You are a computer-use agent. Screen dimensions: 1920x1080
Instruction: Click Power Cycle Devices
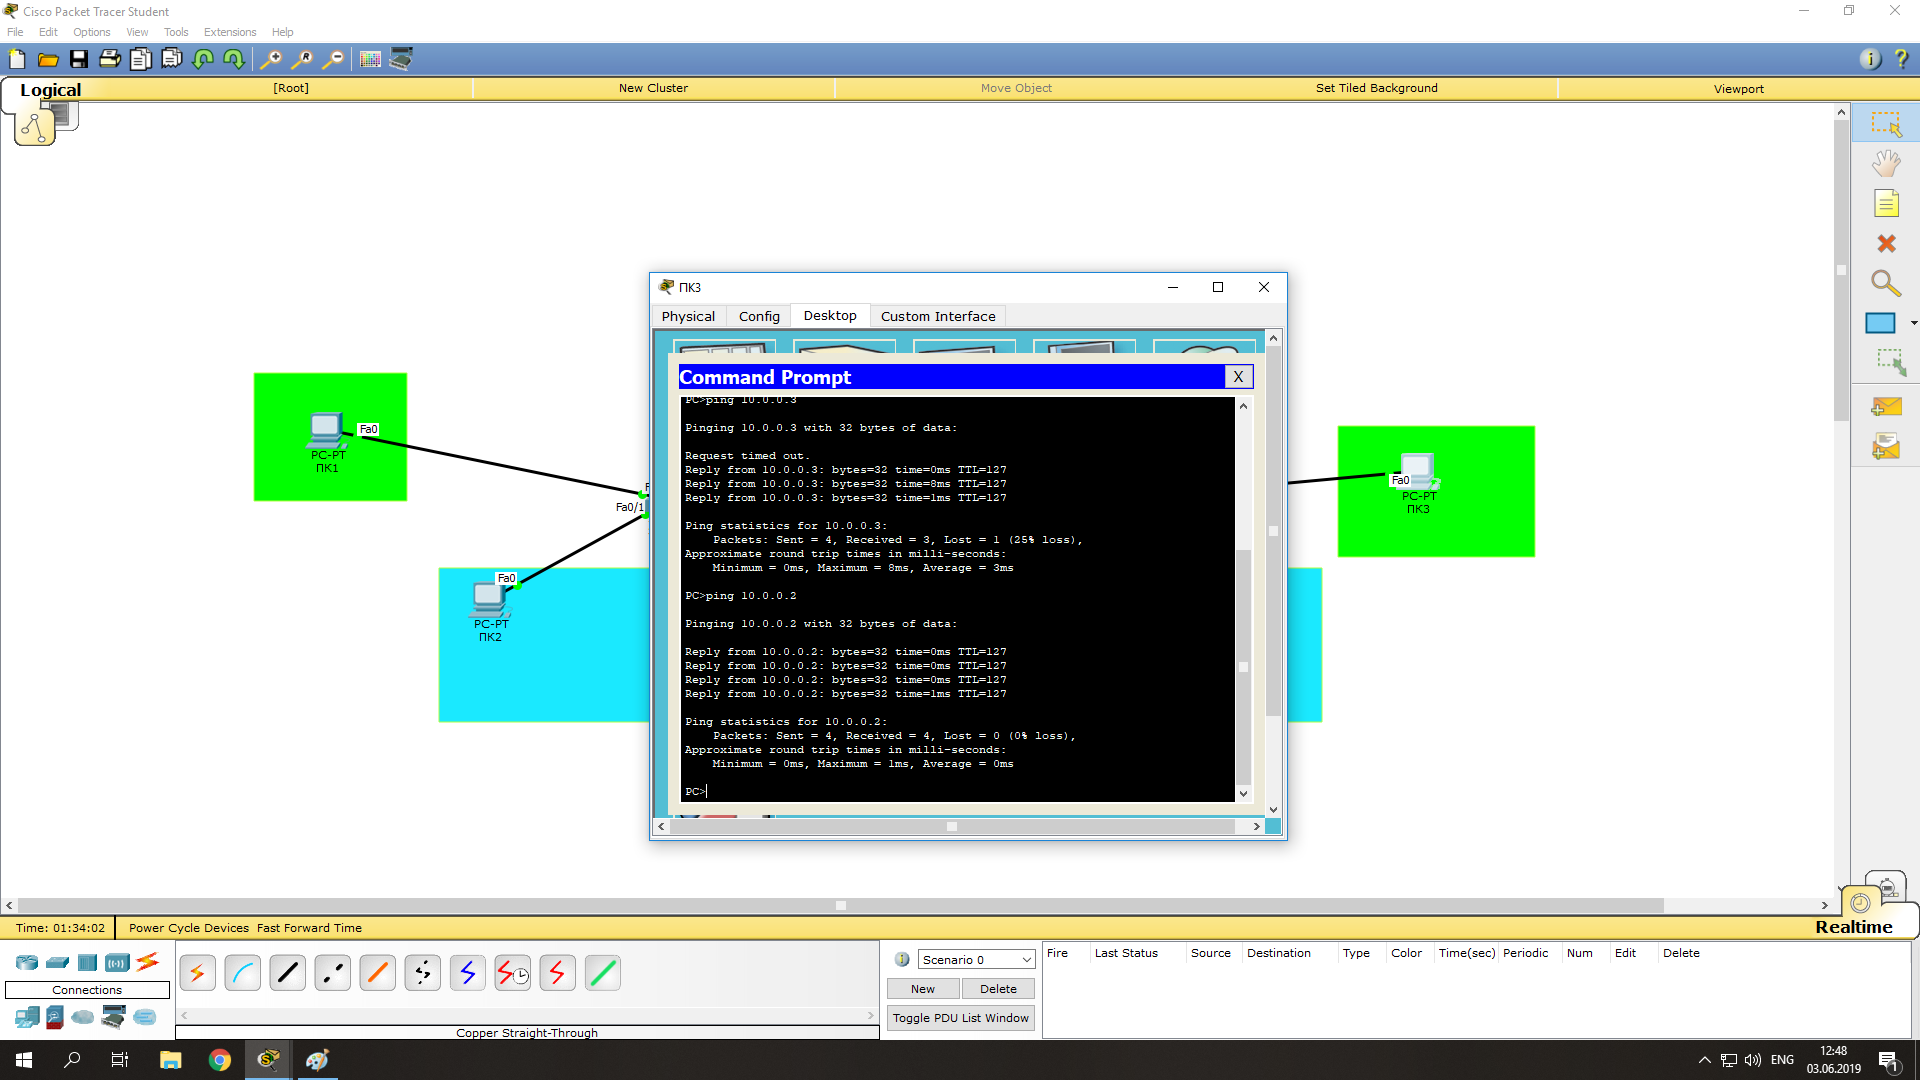pos(189,928)
